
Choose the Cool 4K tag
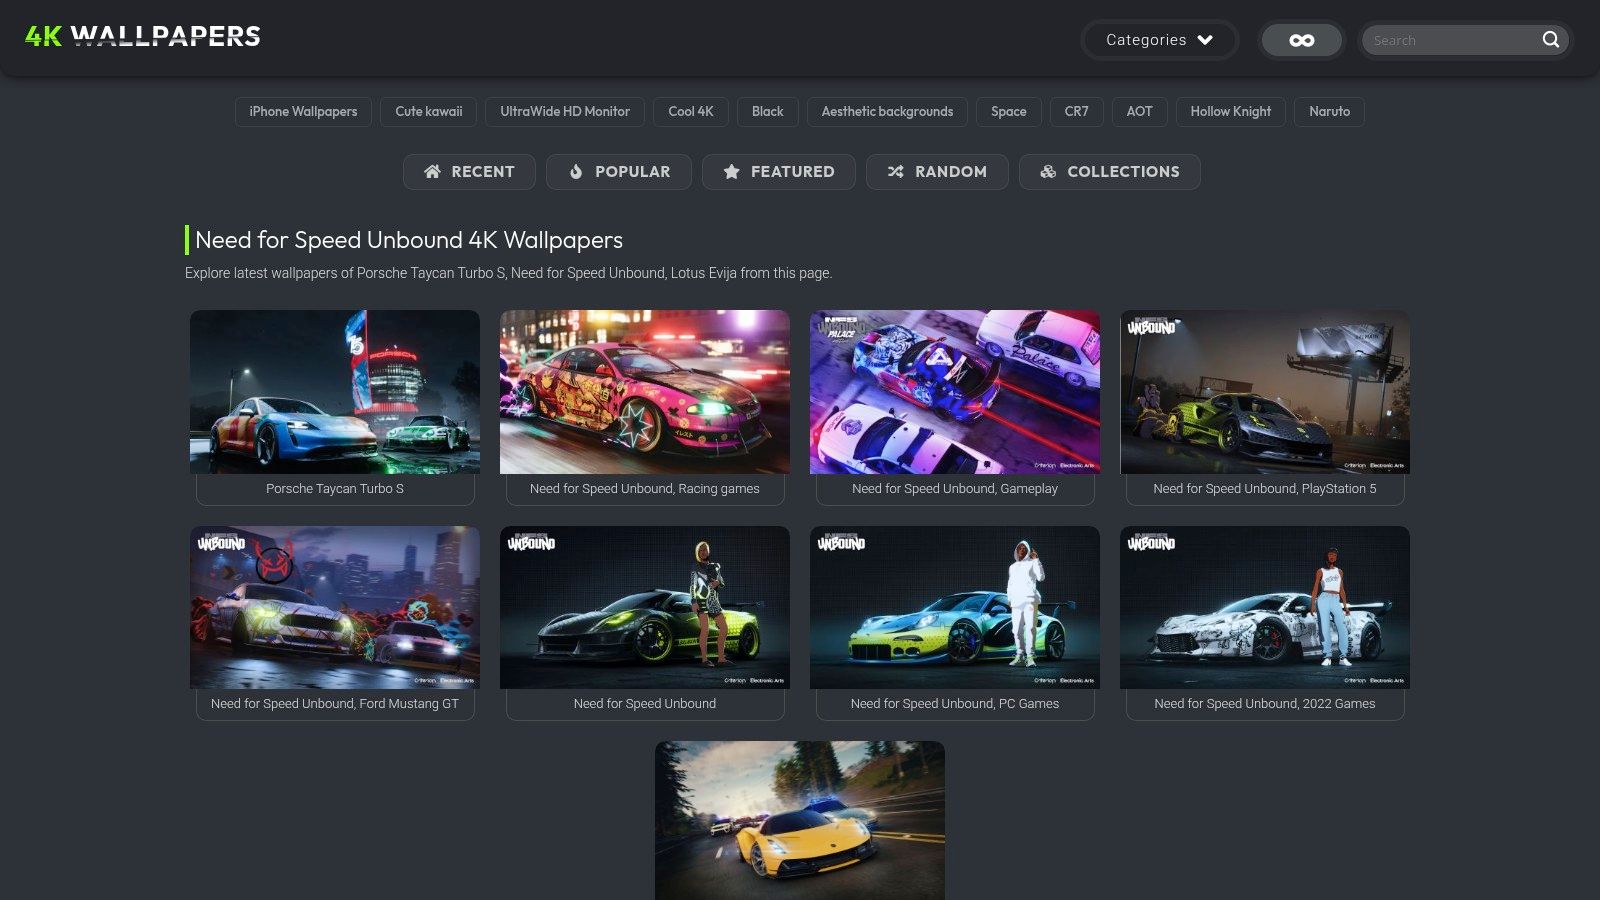coord(691,112)
